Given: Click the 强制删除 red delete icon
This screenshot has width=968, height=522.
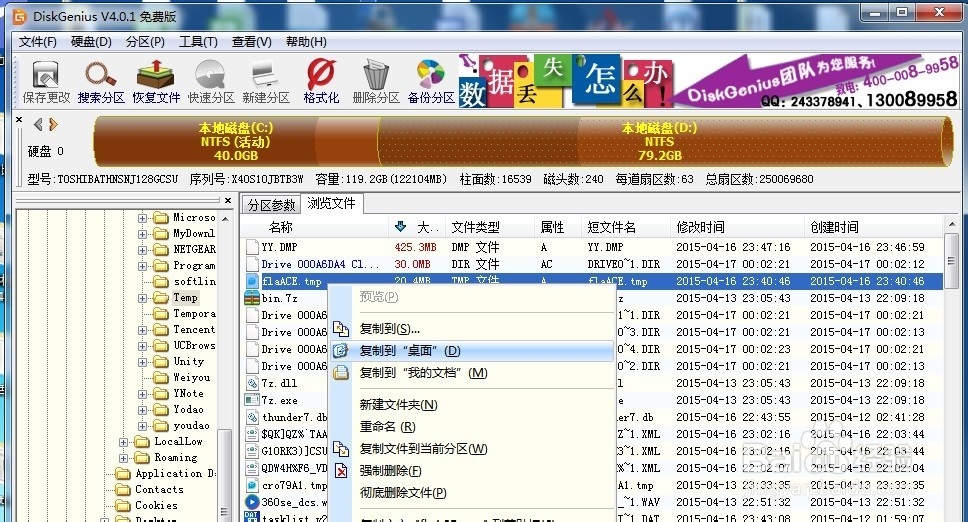Looking at the screenshot, I should tap(341, 471).
